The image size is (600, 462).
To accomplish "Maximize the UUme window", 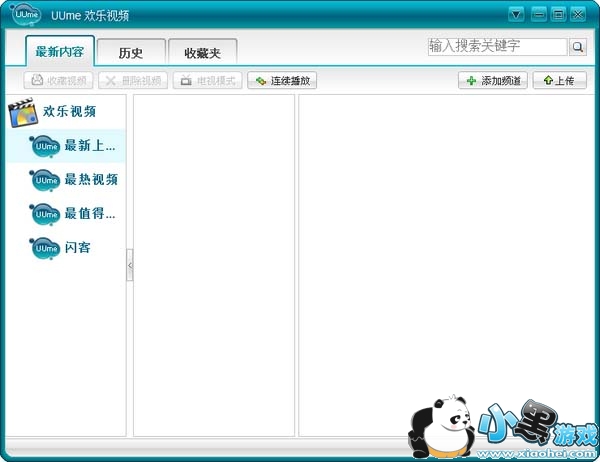I will pyautogui.click(x=558, y=15).
